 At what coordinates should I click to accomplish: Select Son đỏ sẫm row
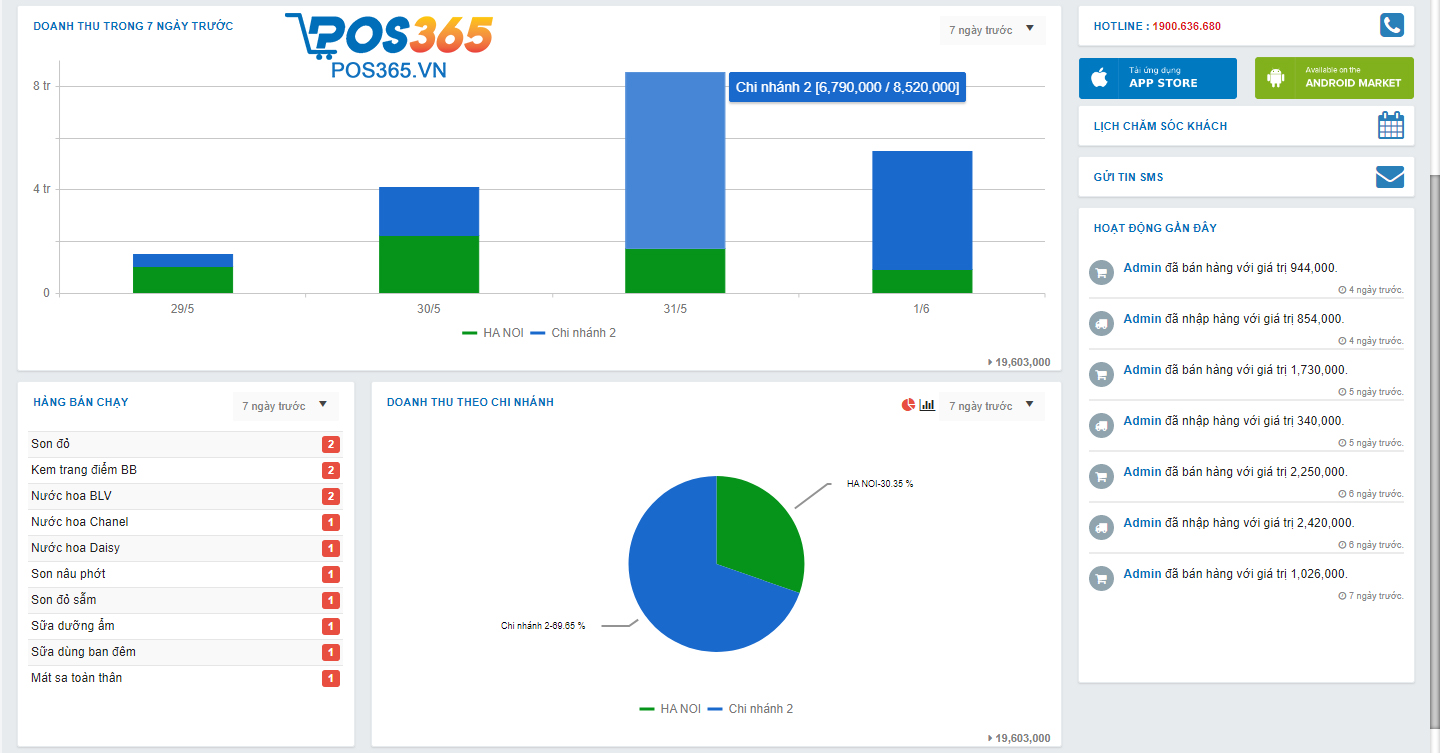(x=185, y=600)
